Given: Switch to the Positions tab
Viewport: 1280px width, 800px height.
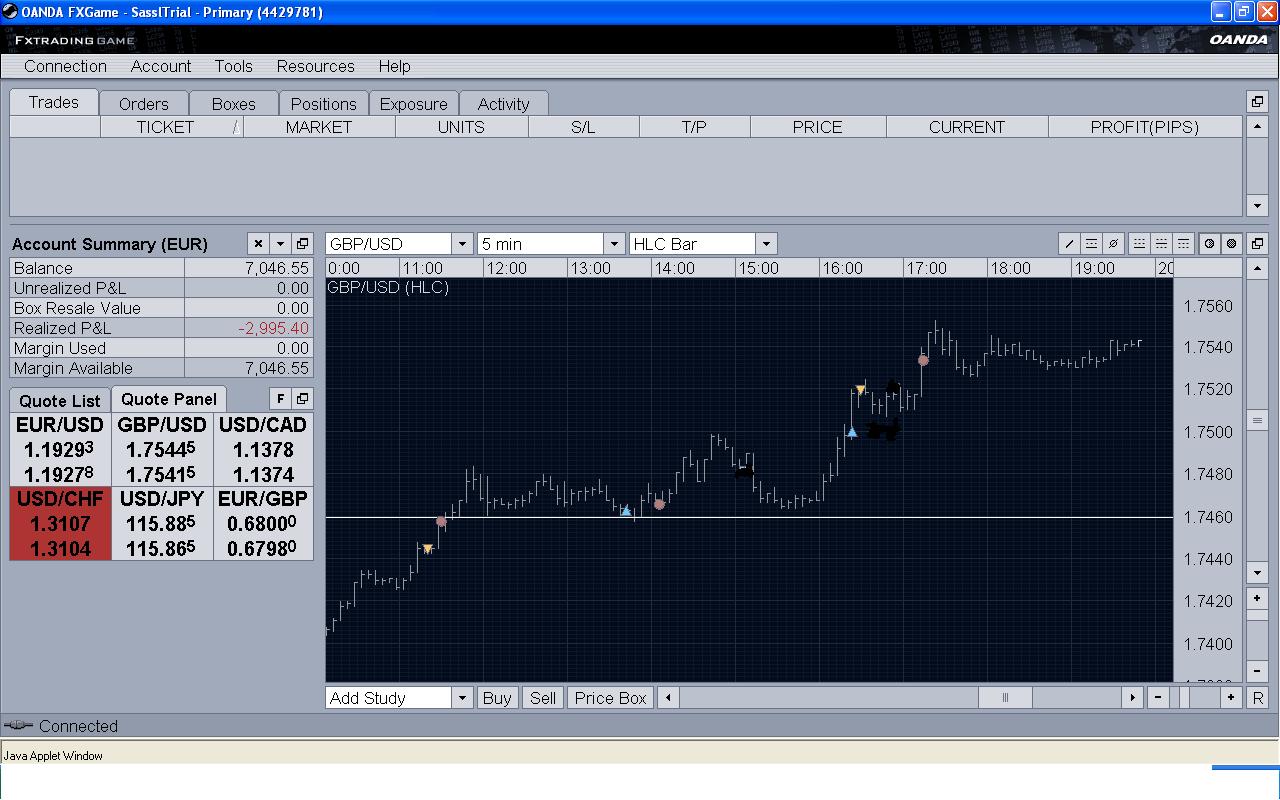Looking at the screenshot, I should click(x=324, y=104).
